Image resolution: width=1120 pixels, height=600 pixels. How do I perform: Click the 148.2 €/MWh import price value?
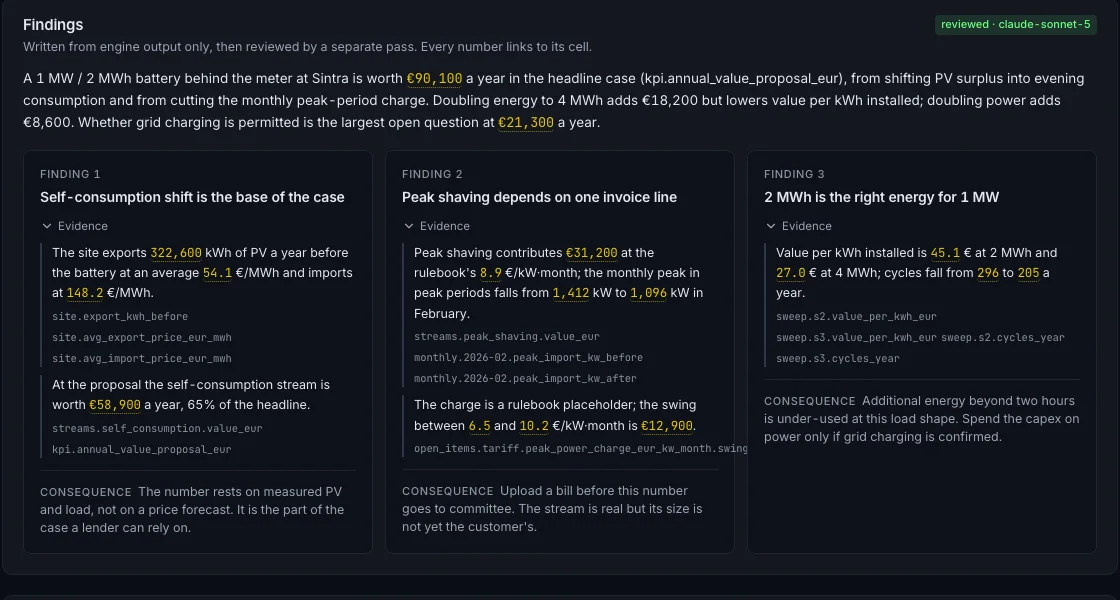pos(85,293)
